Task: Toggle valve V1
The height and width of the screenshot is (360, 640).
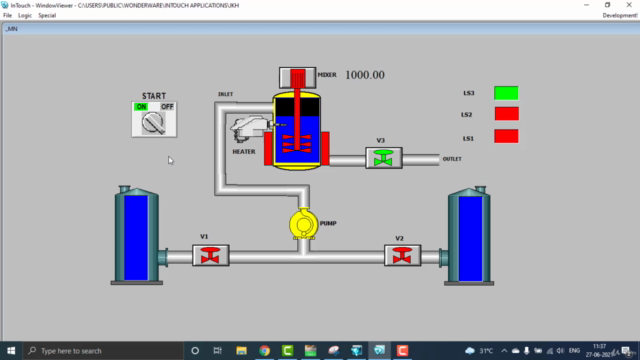Action: click(x=211, y=256)
